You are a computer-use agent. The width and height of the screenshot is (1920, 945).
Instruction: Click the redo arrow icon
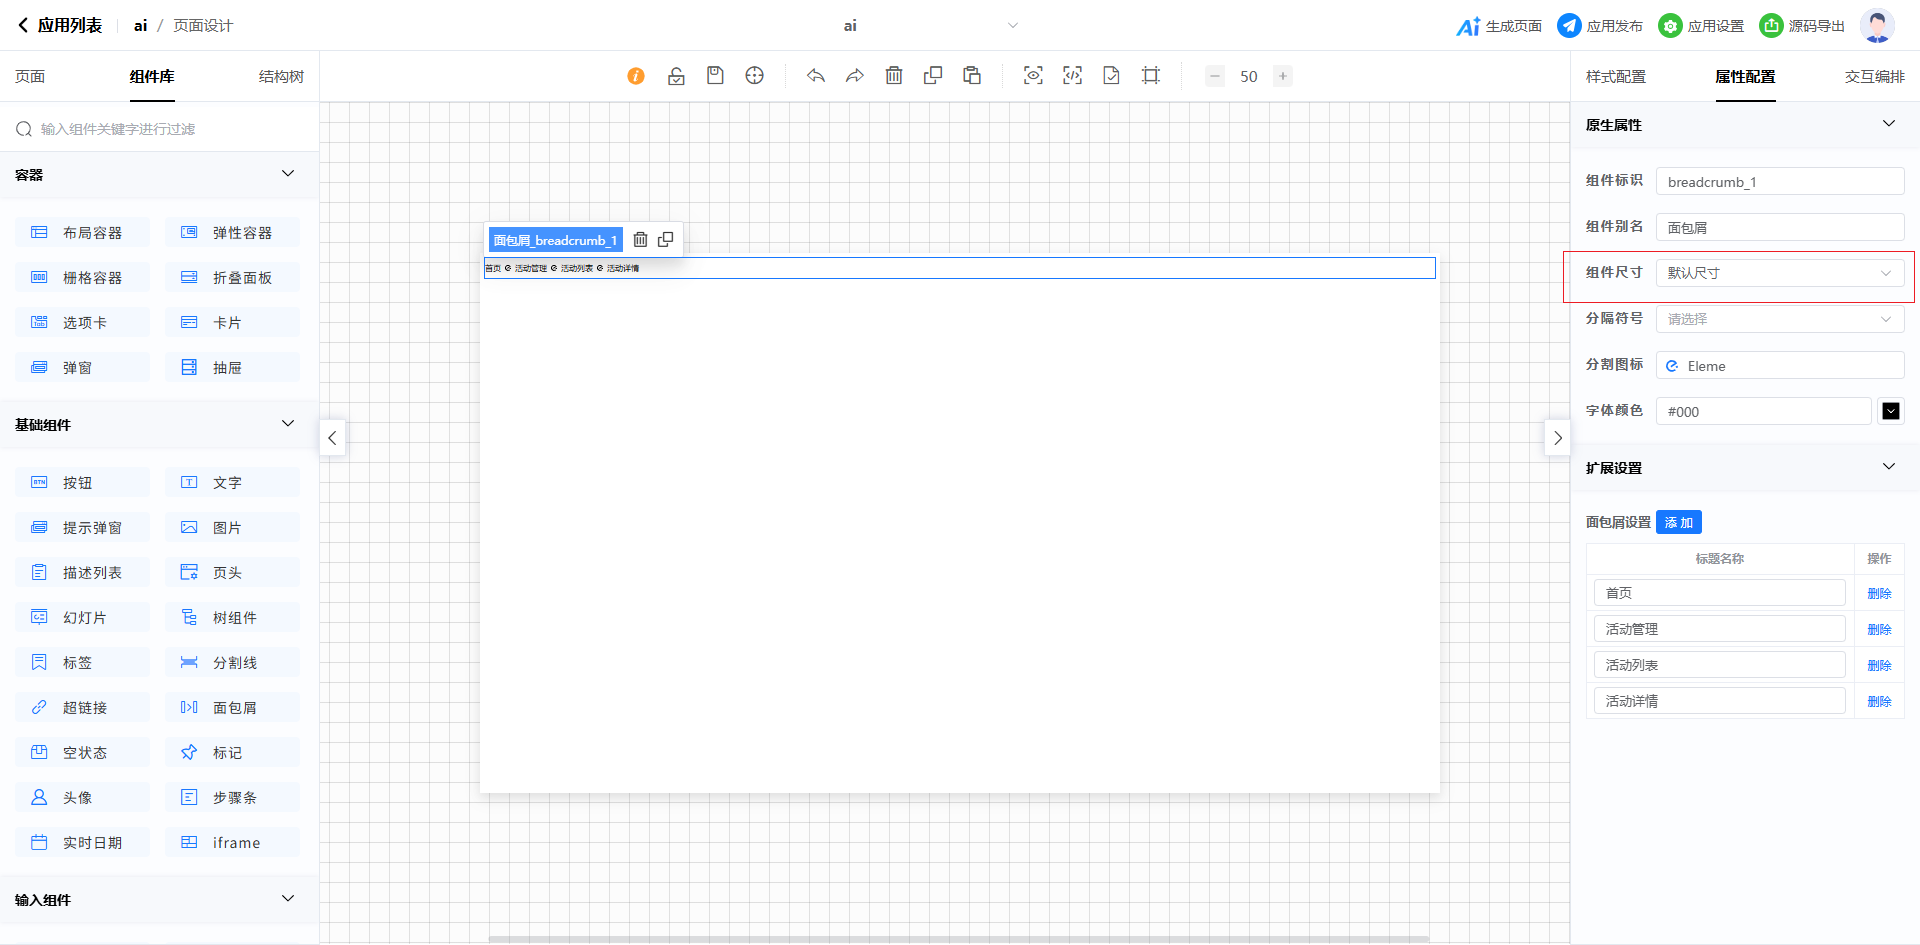coord(855,76)
